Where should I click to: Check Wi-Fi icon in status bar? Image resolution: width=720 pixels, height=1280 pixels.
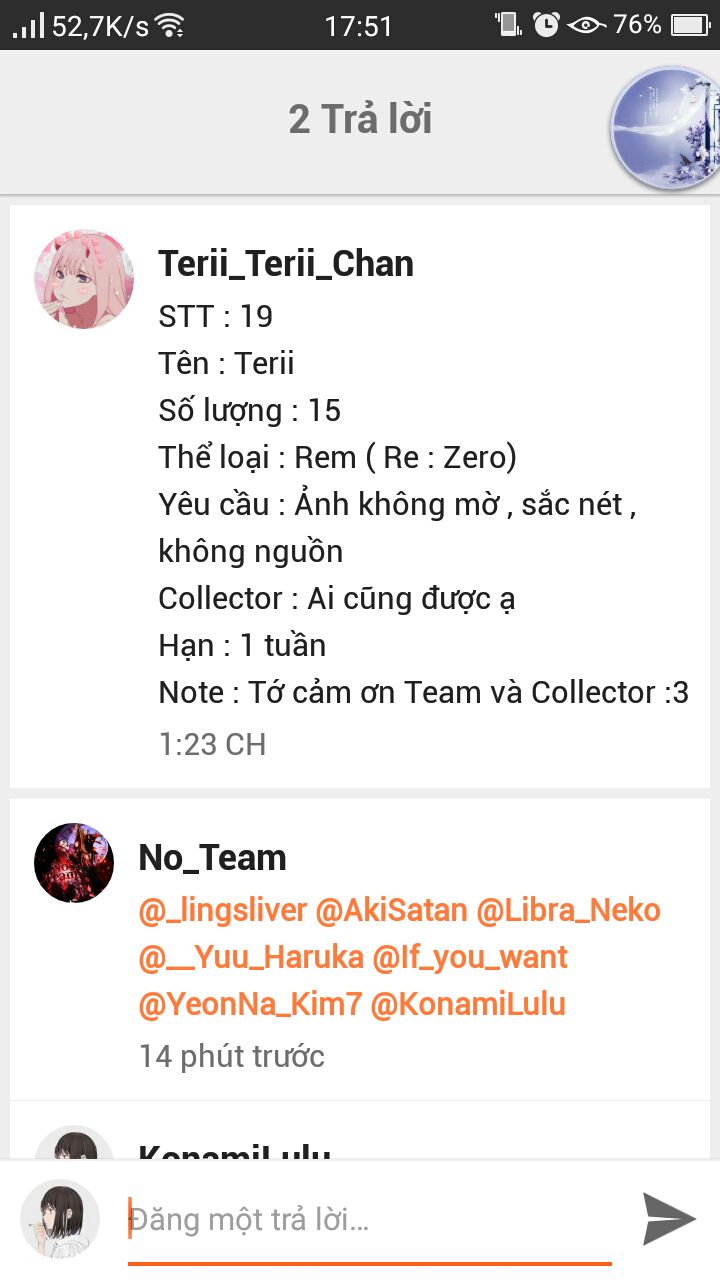172,25
